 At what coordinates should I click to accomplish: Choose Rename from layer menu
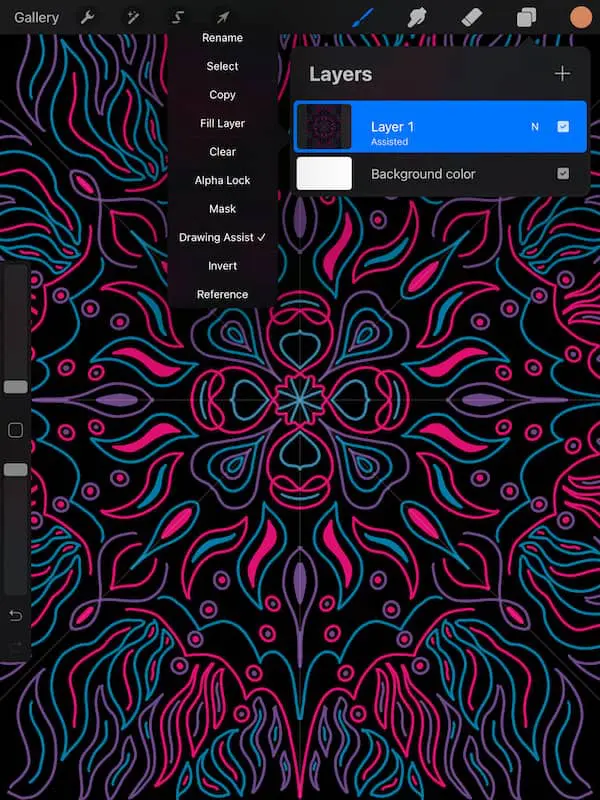pos(222,38)
